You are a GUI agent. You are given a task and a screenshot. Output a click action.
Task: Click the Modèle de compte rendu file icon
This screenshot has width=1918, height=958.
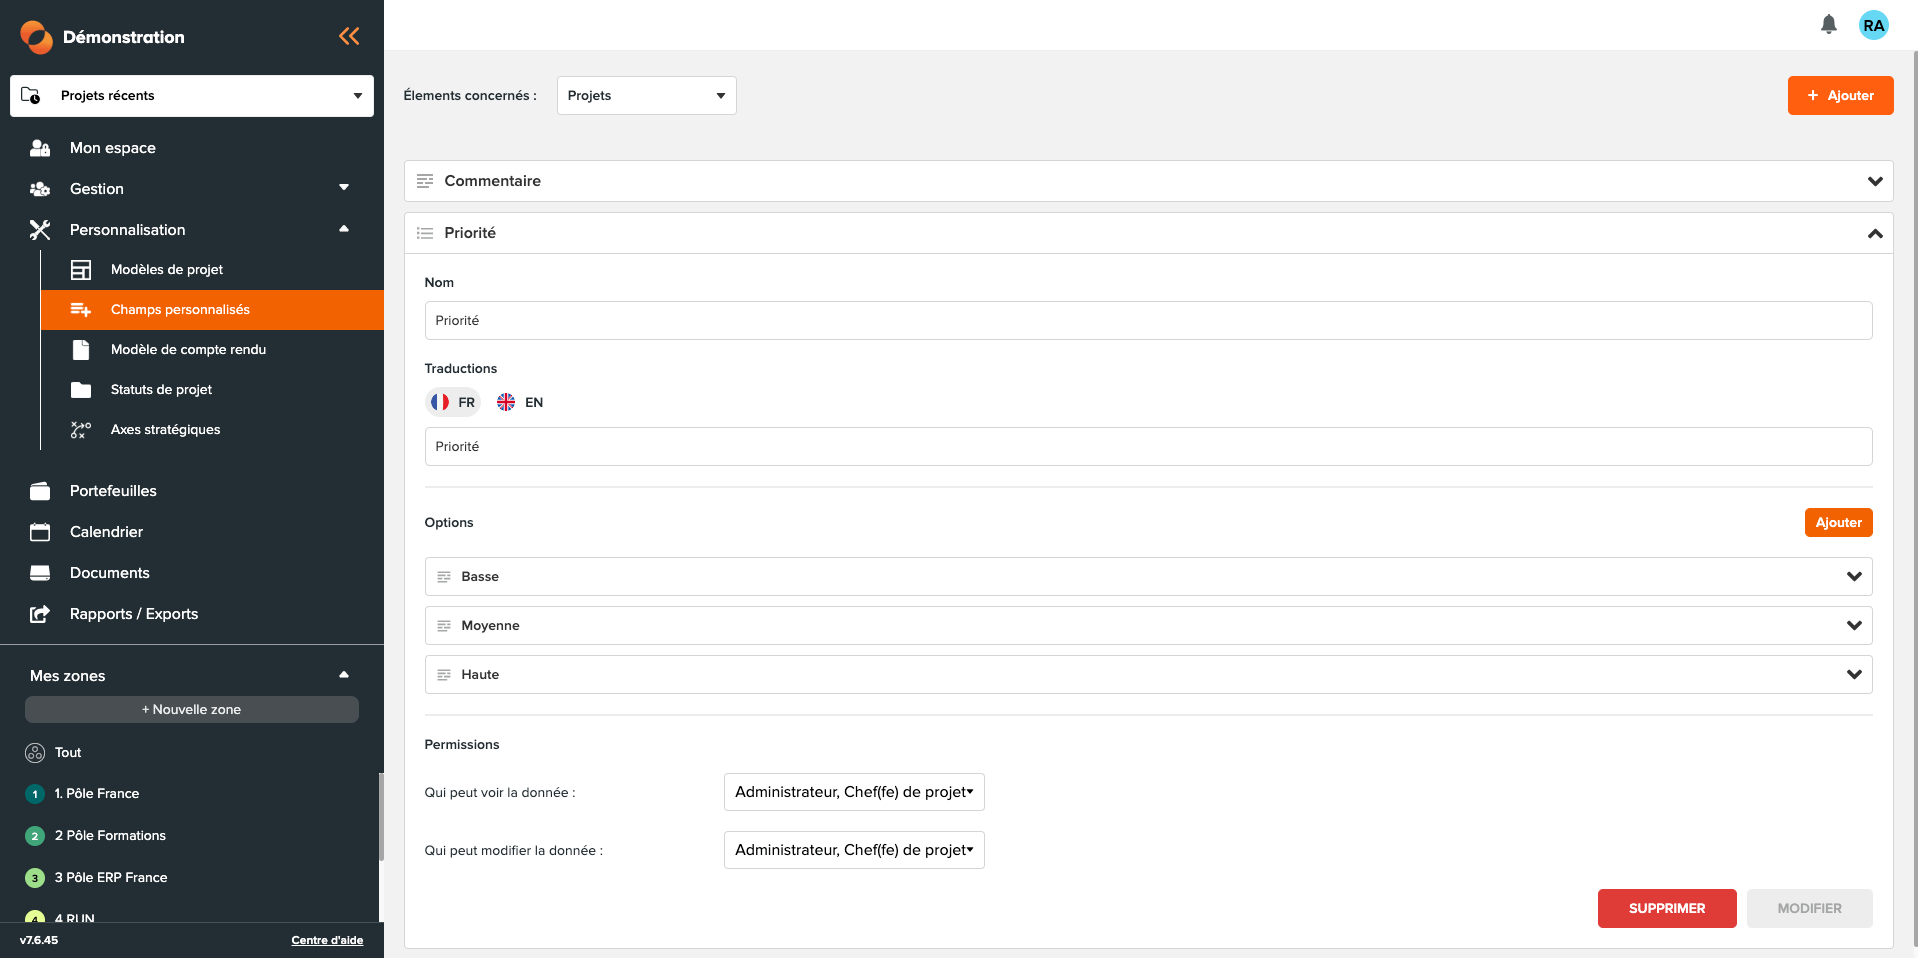(x=81, y=350)
